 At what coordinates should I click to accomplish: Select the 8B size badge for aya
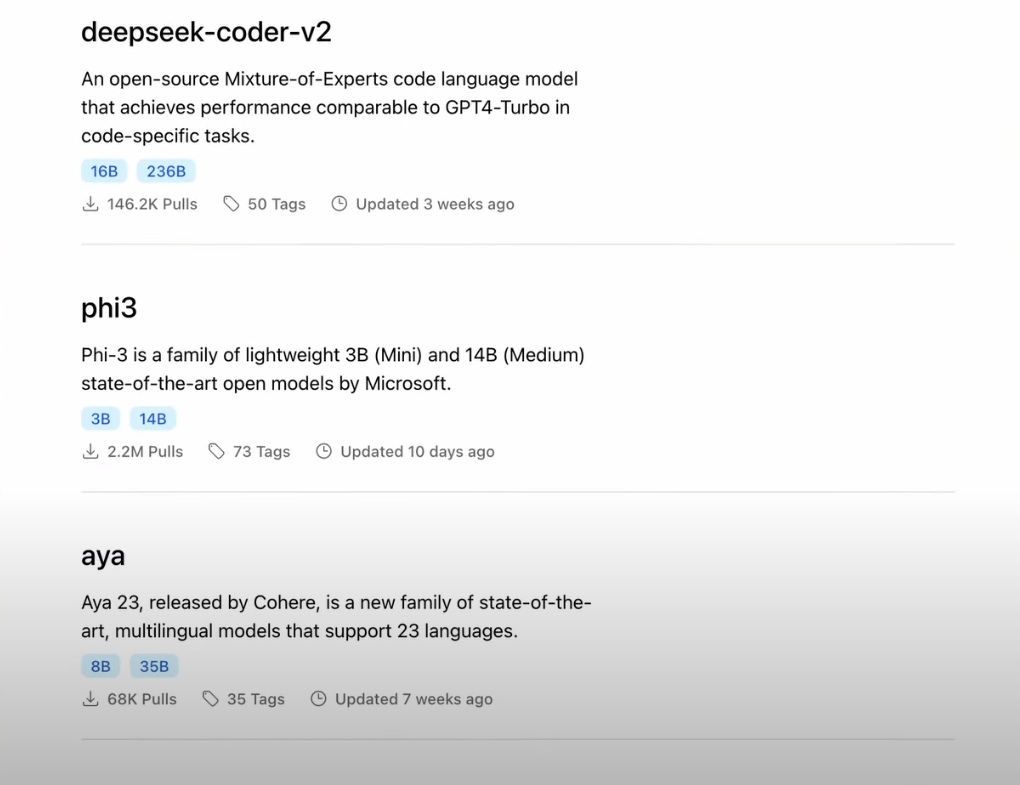[x=101, y=667]
